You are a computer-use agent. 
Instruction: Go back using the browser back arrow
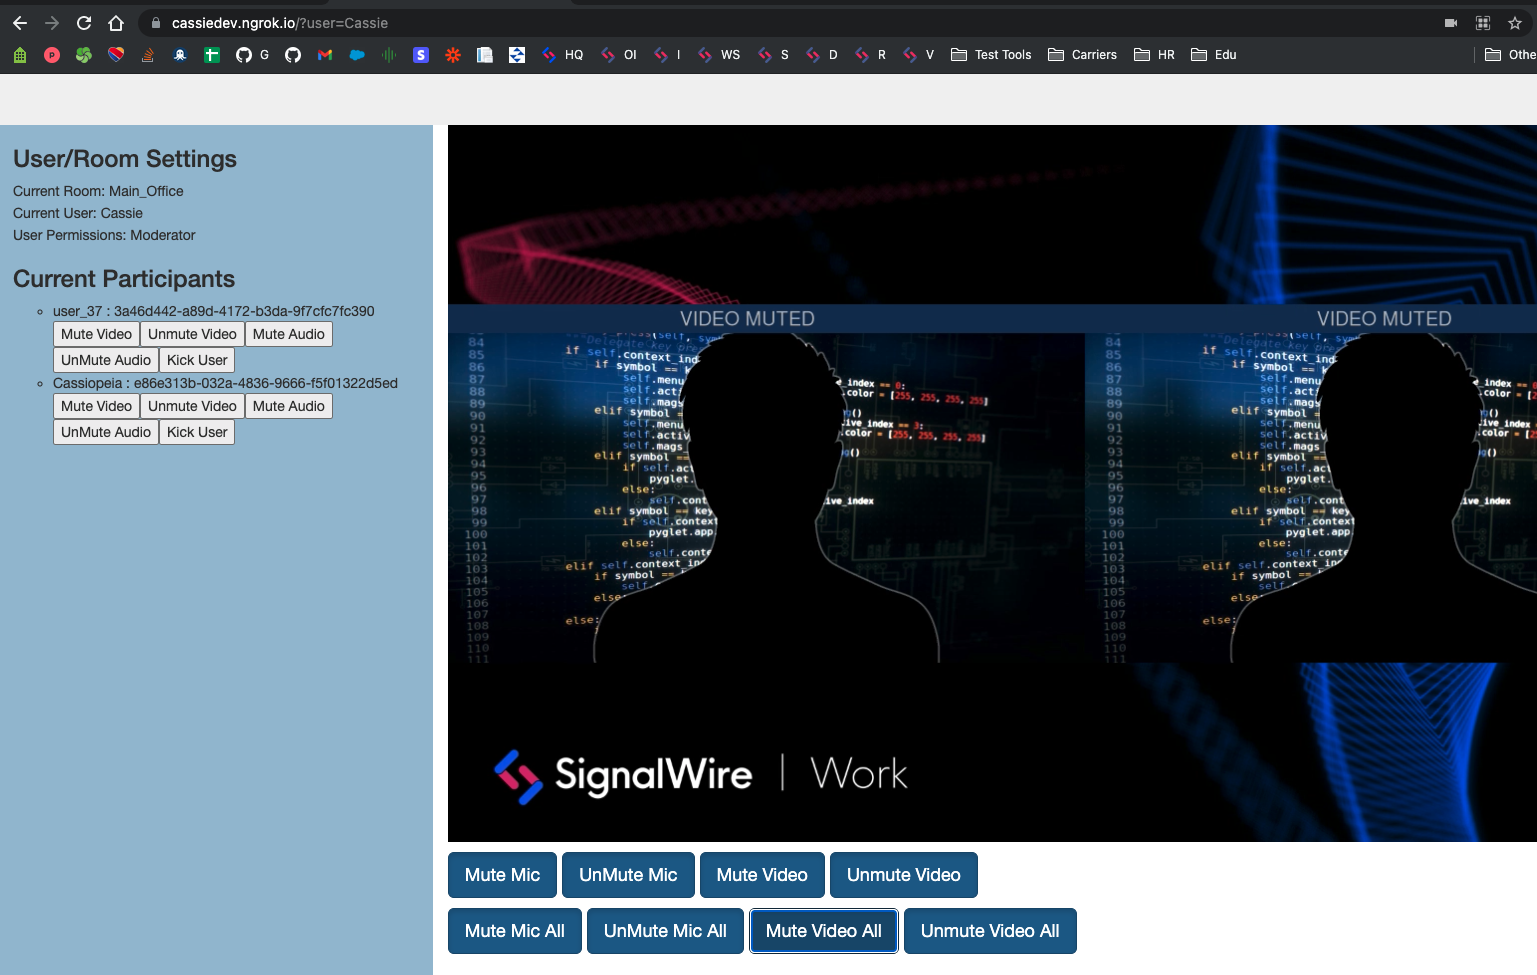click(x=20, y=23)
